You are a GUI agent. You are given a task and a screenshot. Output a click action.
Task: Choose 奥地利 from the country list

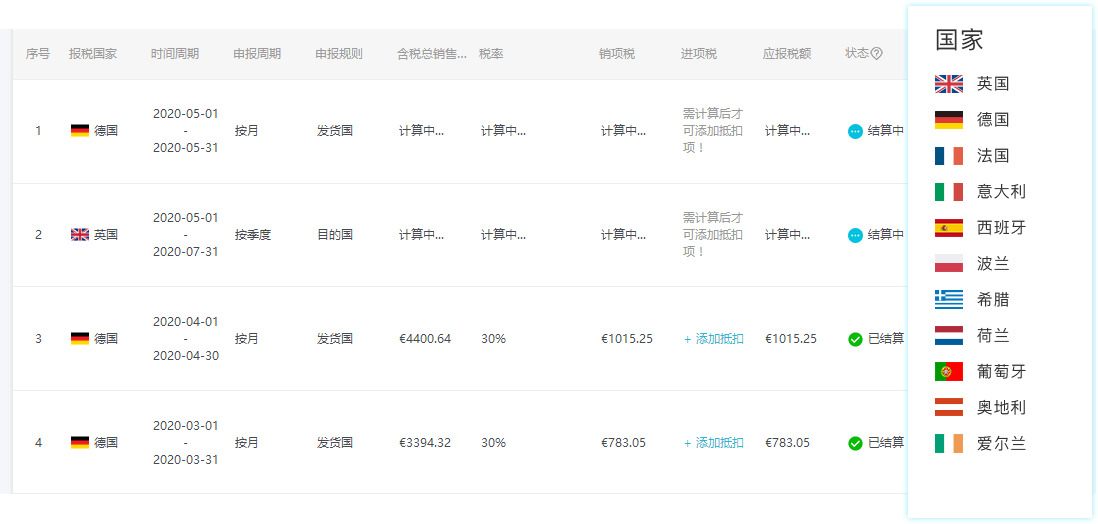[x=1001, y=407]
